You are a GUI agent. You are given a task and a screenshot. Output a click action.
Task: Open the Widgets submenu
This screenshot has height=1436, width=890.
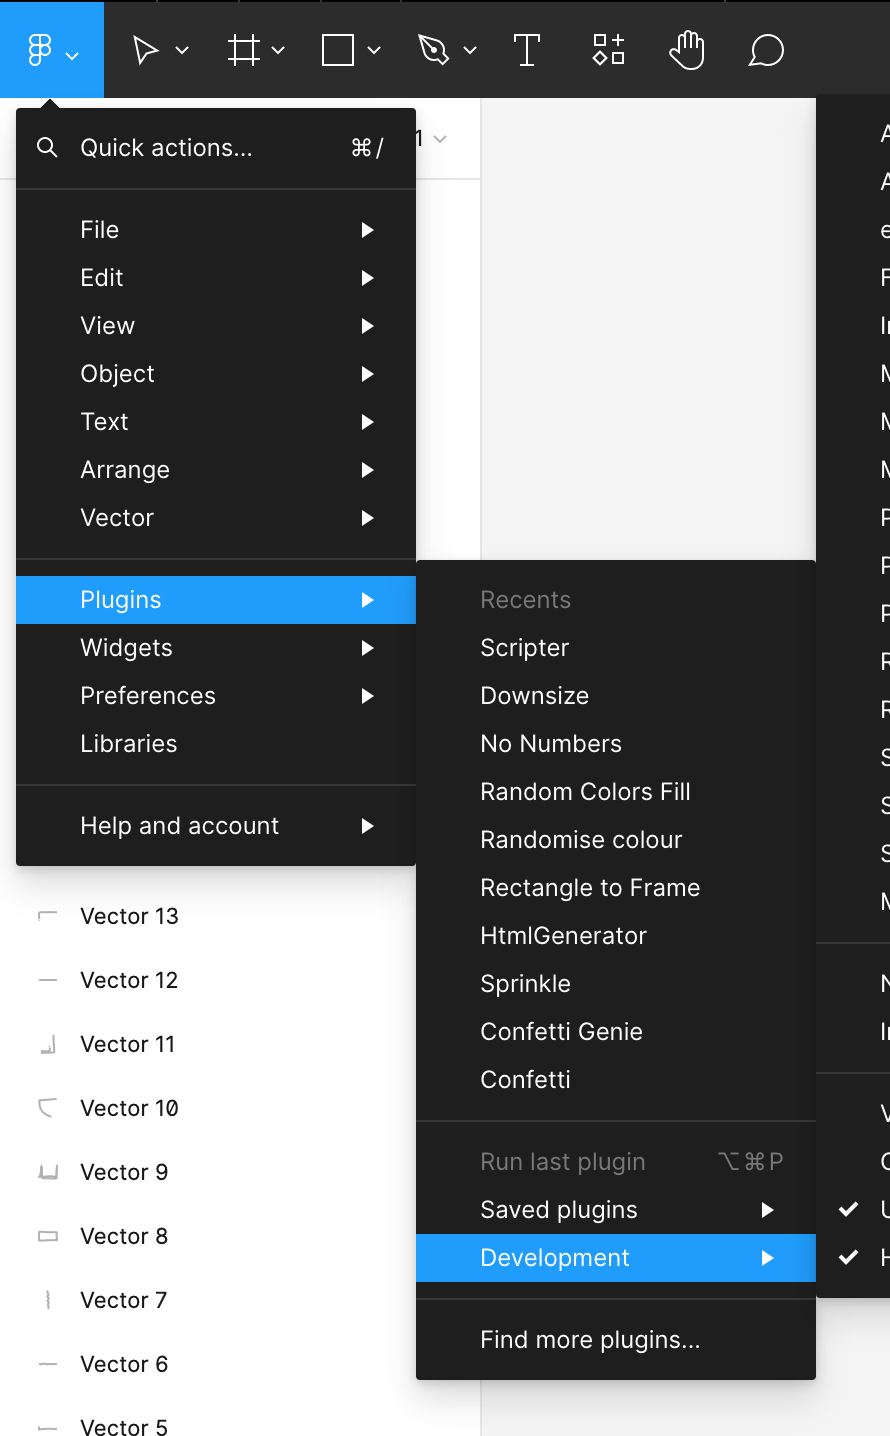click(x=216, y=648)
